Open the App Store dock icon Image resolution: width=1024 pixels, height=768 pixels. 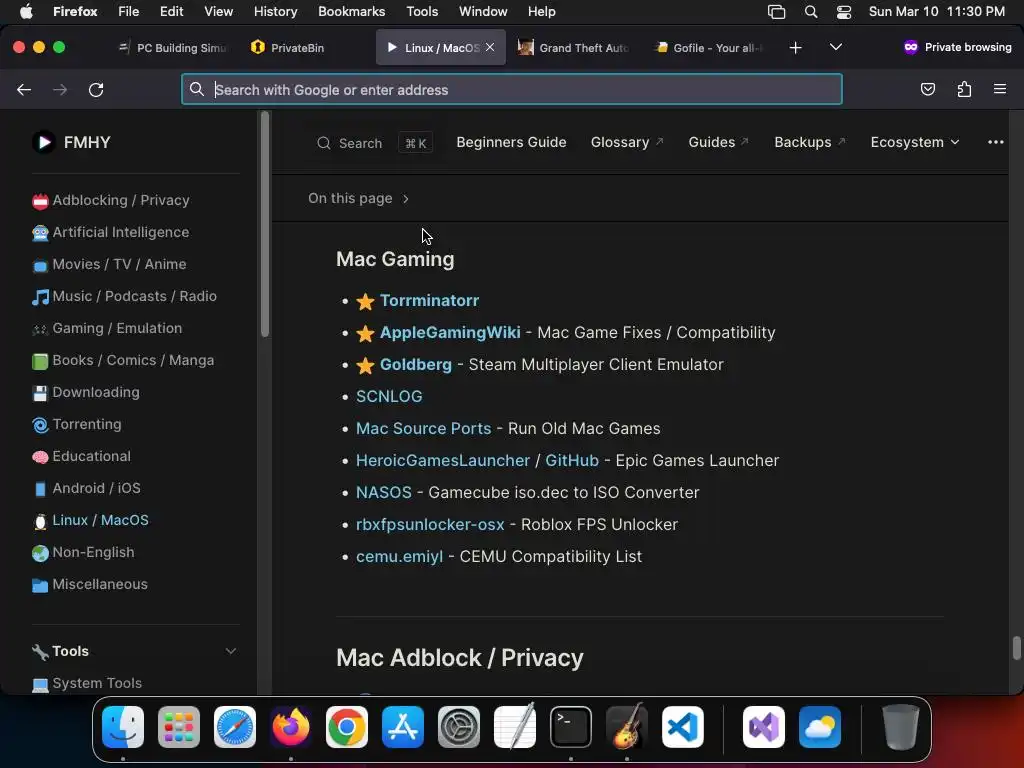pyautogui.click(x=403, y=727)
